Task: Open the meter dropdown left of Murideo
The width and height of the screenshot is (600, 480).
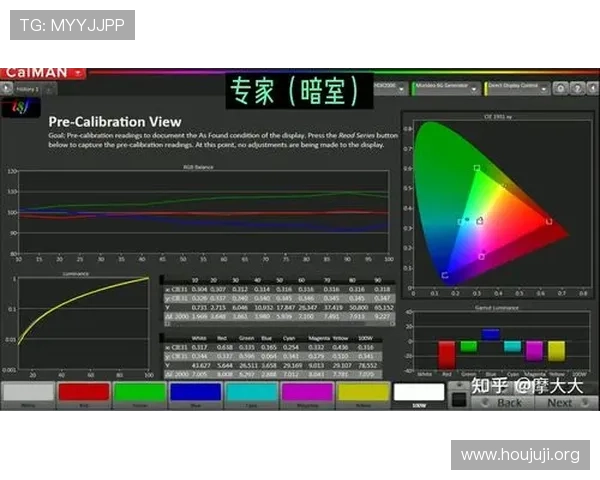Action: tap(391, 88)
